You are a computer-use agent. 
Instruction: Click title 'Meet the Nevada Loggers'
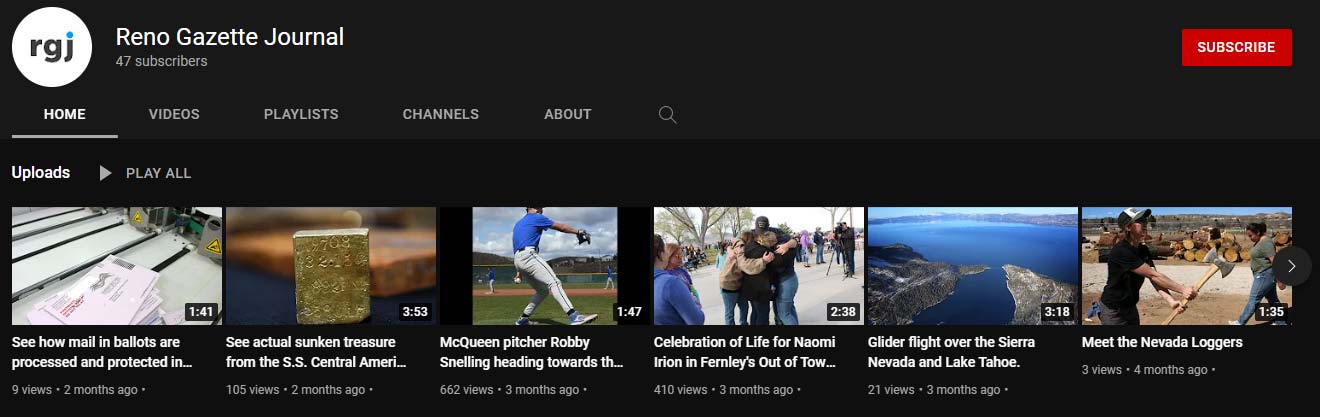coord(1162,342)
